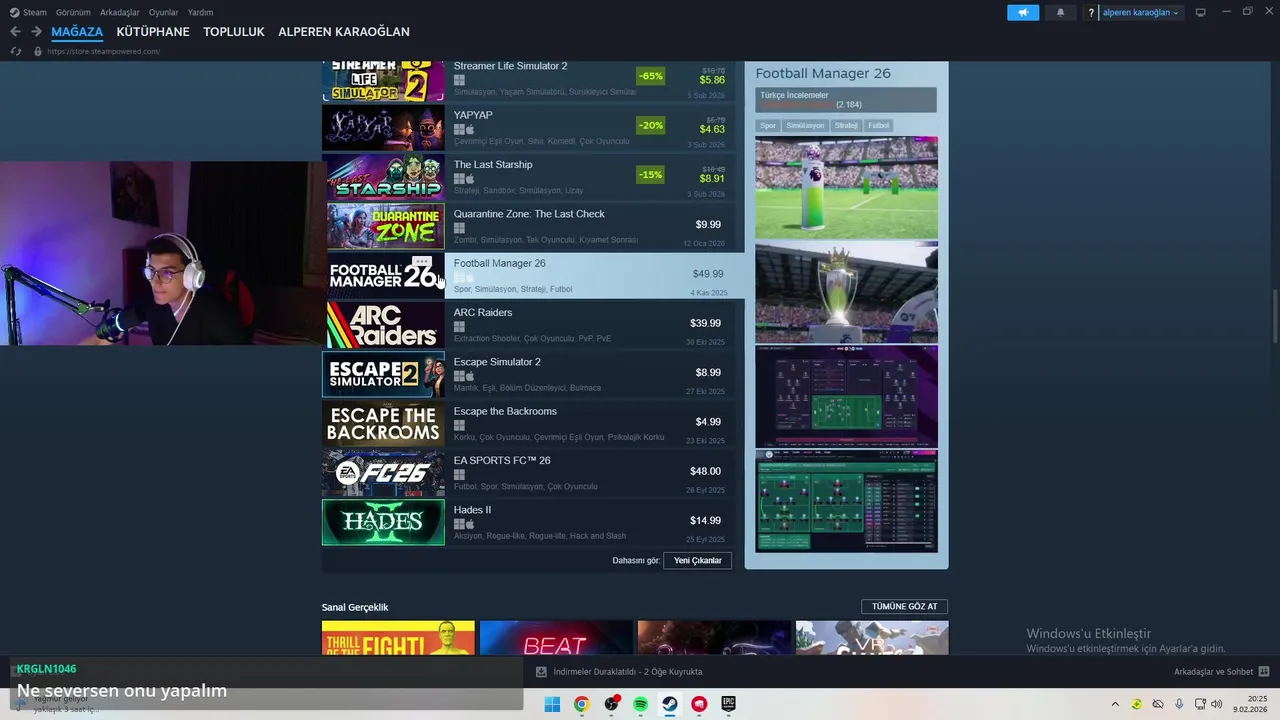Go back with the left arrow
This screenshot has height=720, width=1280.
click(15, 32)
